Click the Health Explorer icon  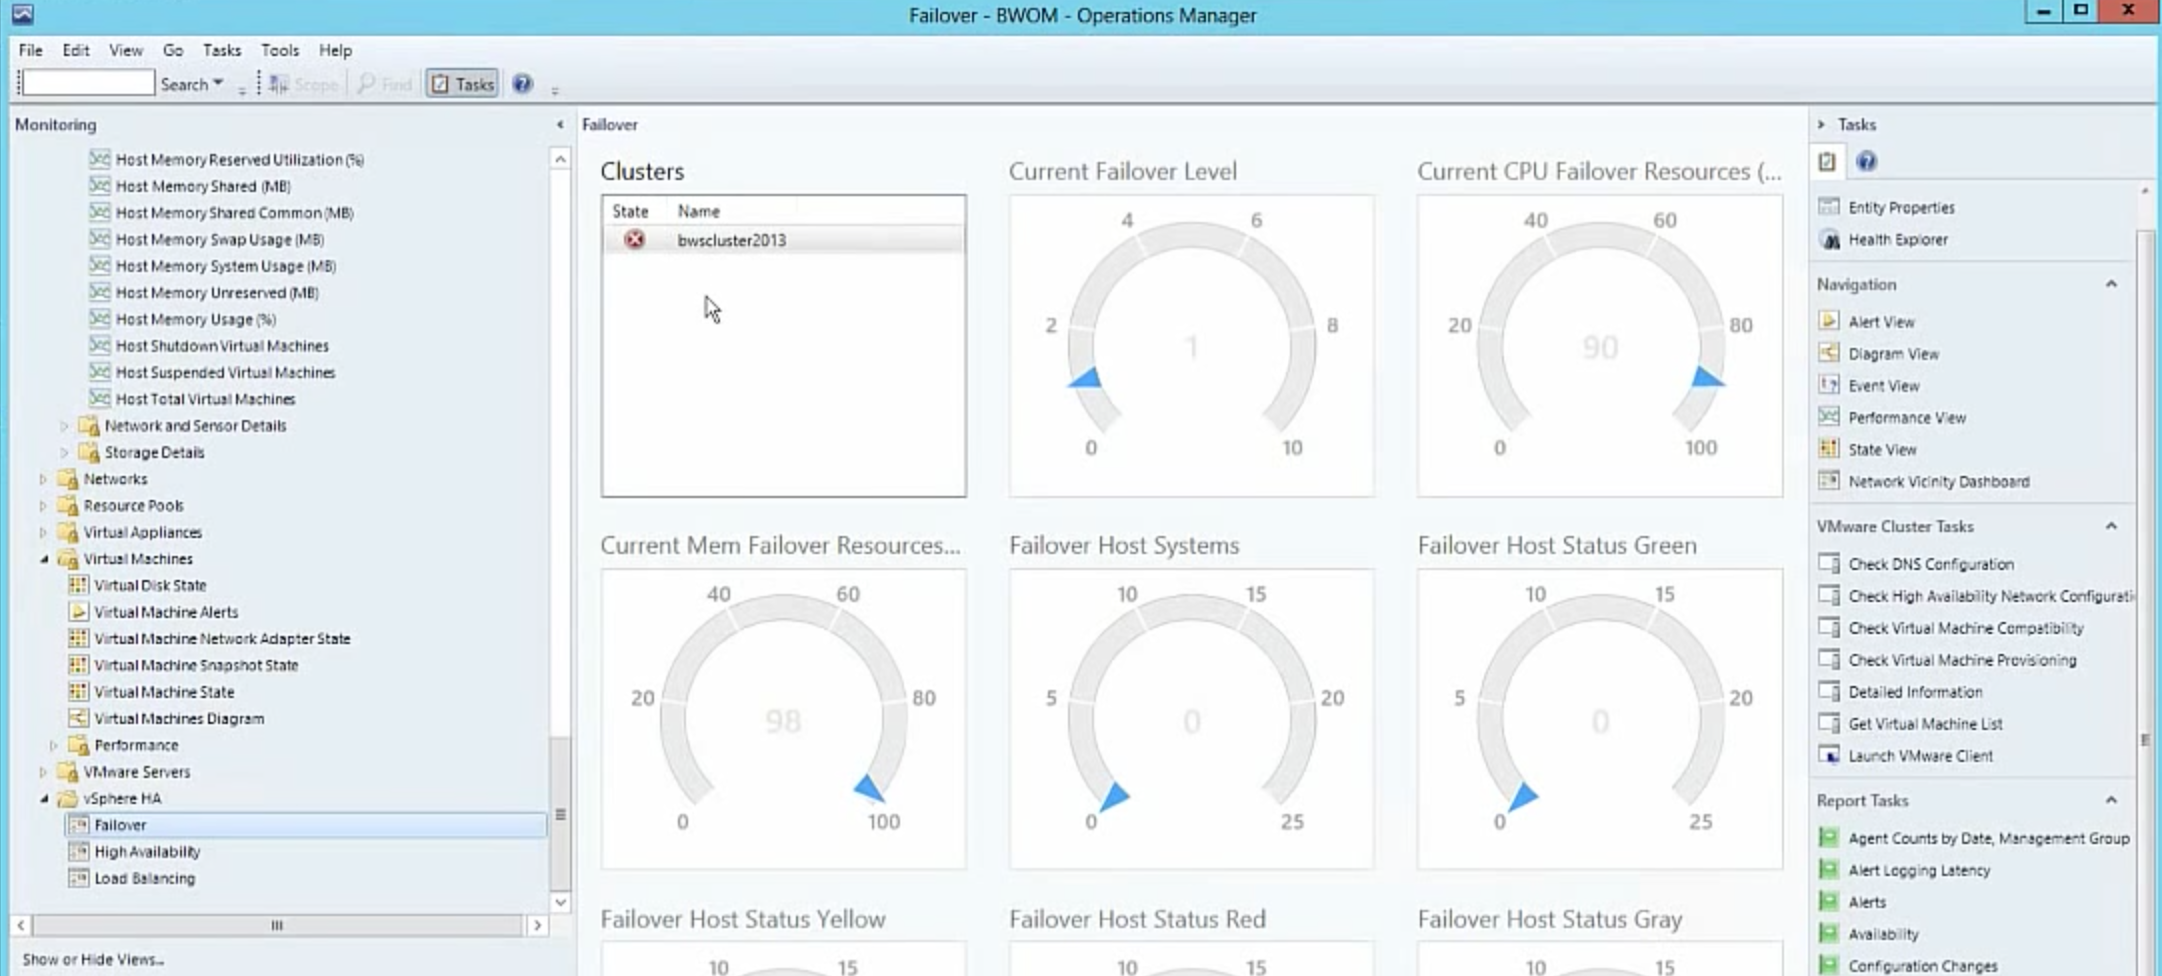(x=1829, y=239)
